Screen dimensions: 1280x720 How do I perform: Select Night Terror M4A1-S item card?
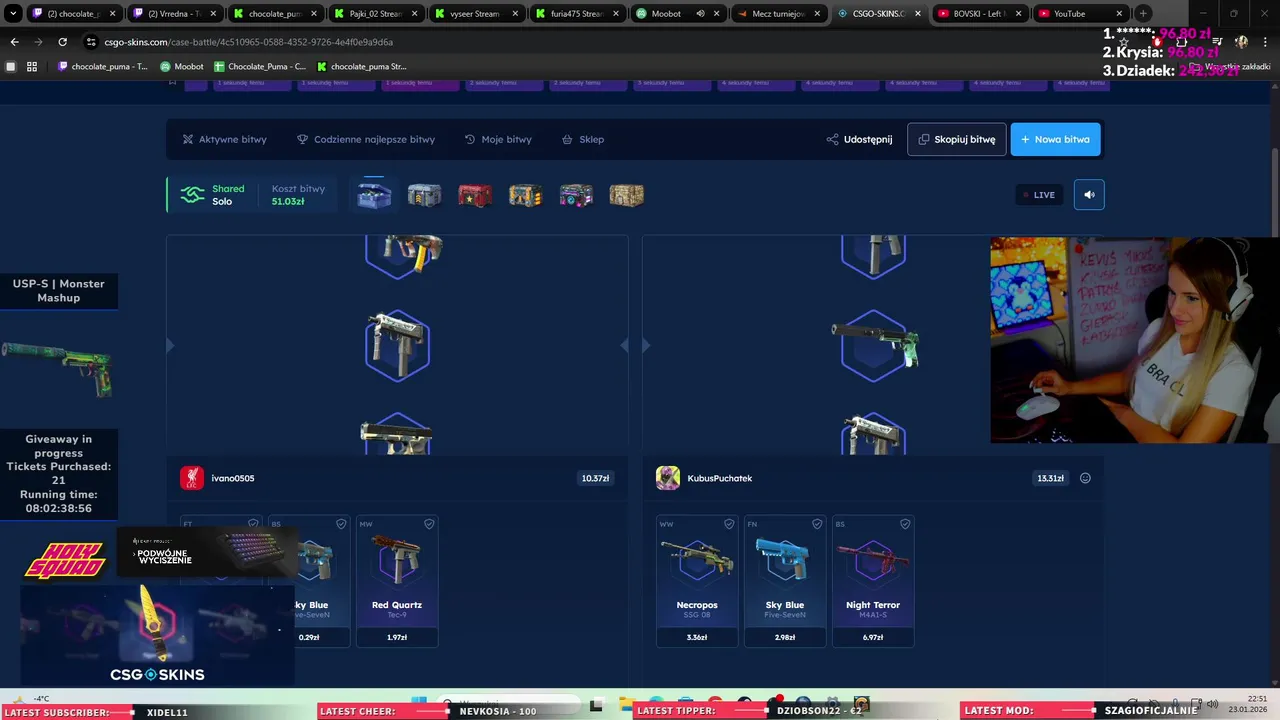click(873, 581)
